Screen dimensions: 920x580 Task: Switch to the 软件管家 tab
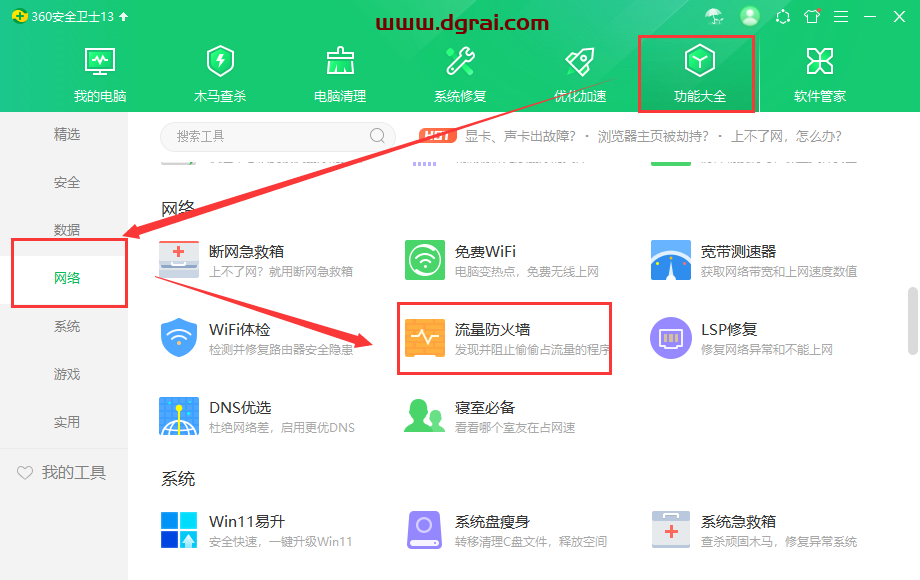point(818,70)
